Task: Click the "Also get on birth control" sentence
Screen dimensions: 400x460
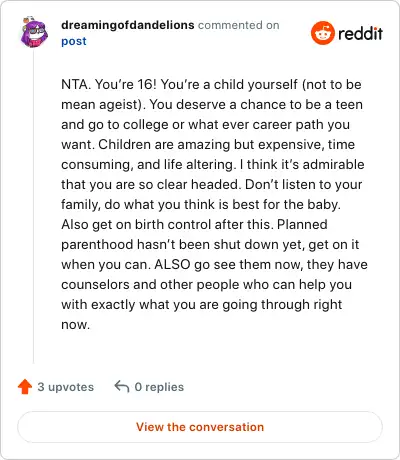Action: 168,224
